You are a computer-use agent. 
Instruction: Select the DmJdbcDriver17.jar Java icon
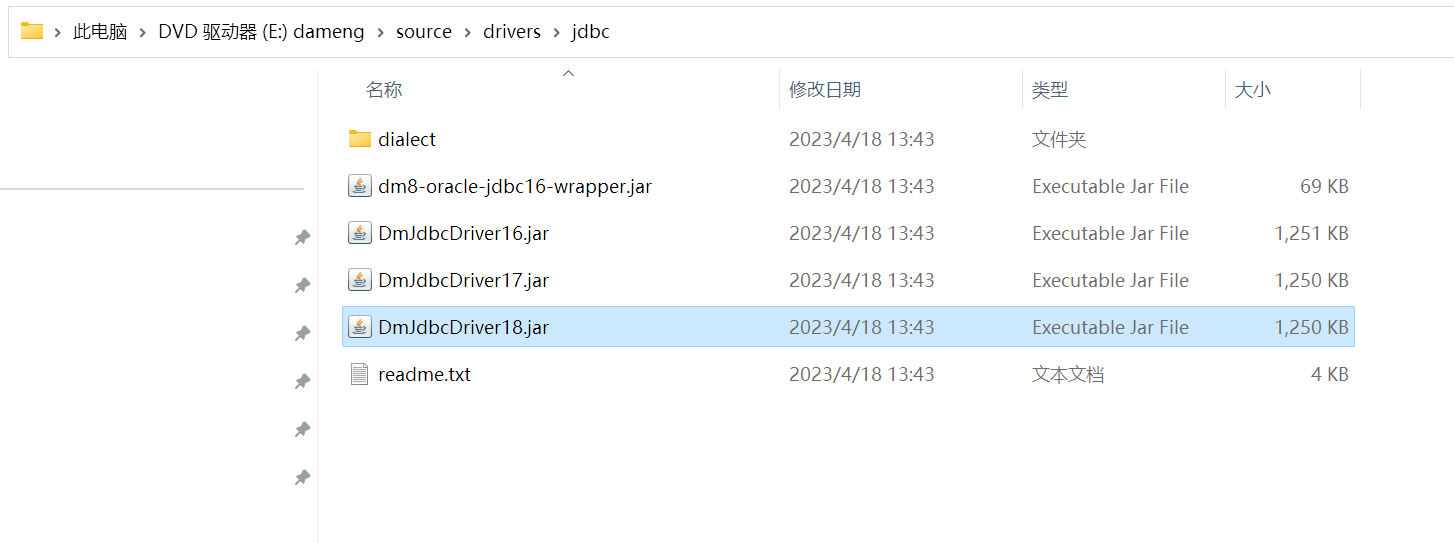[360, 280]
